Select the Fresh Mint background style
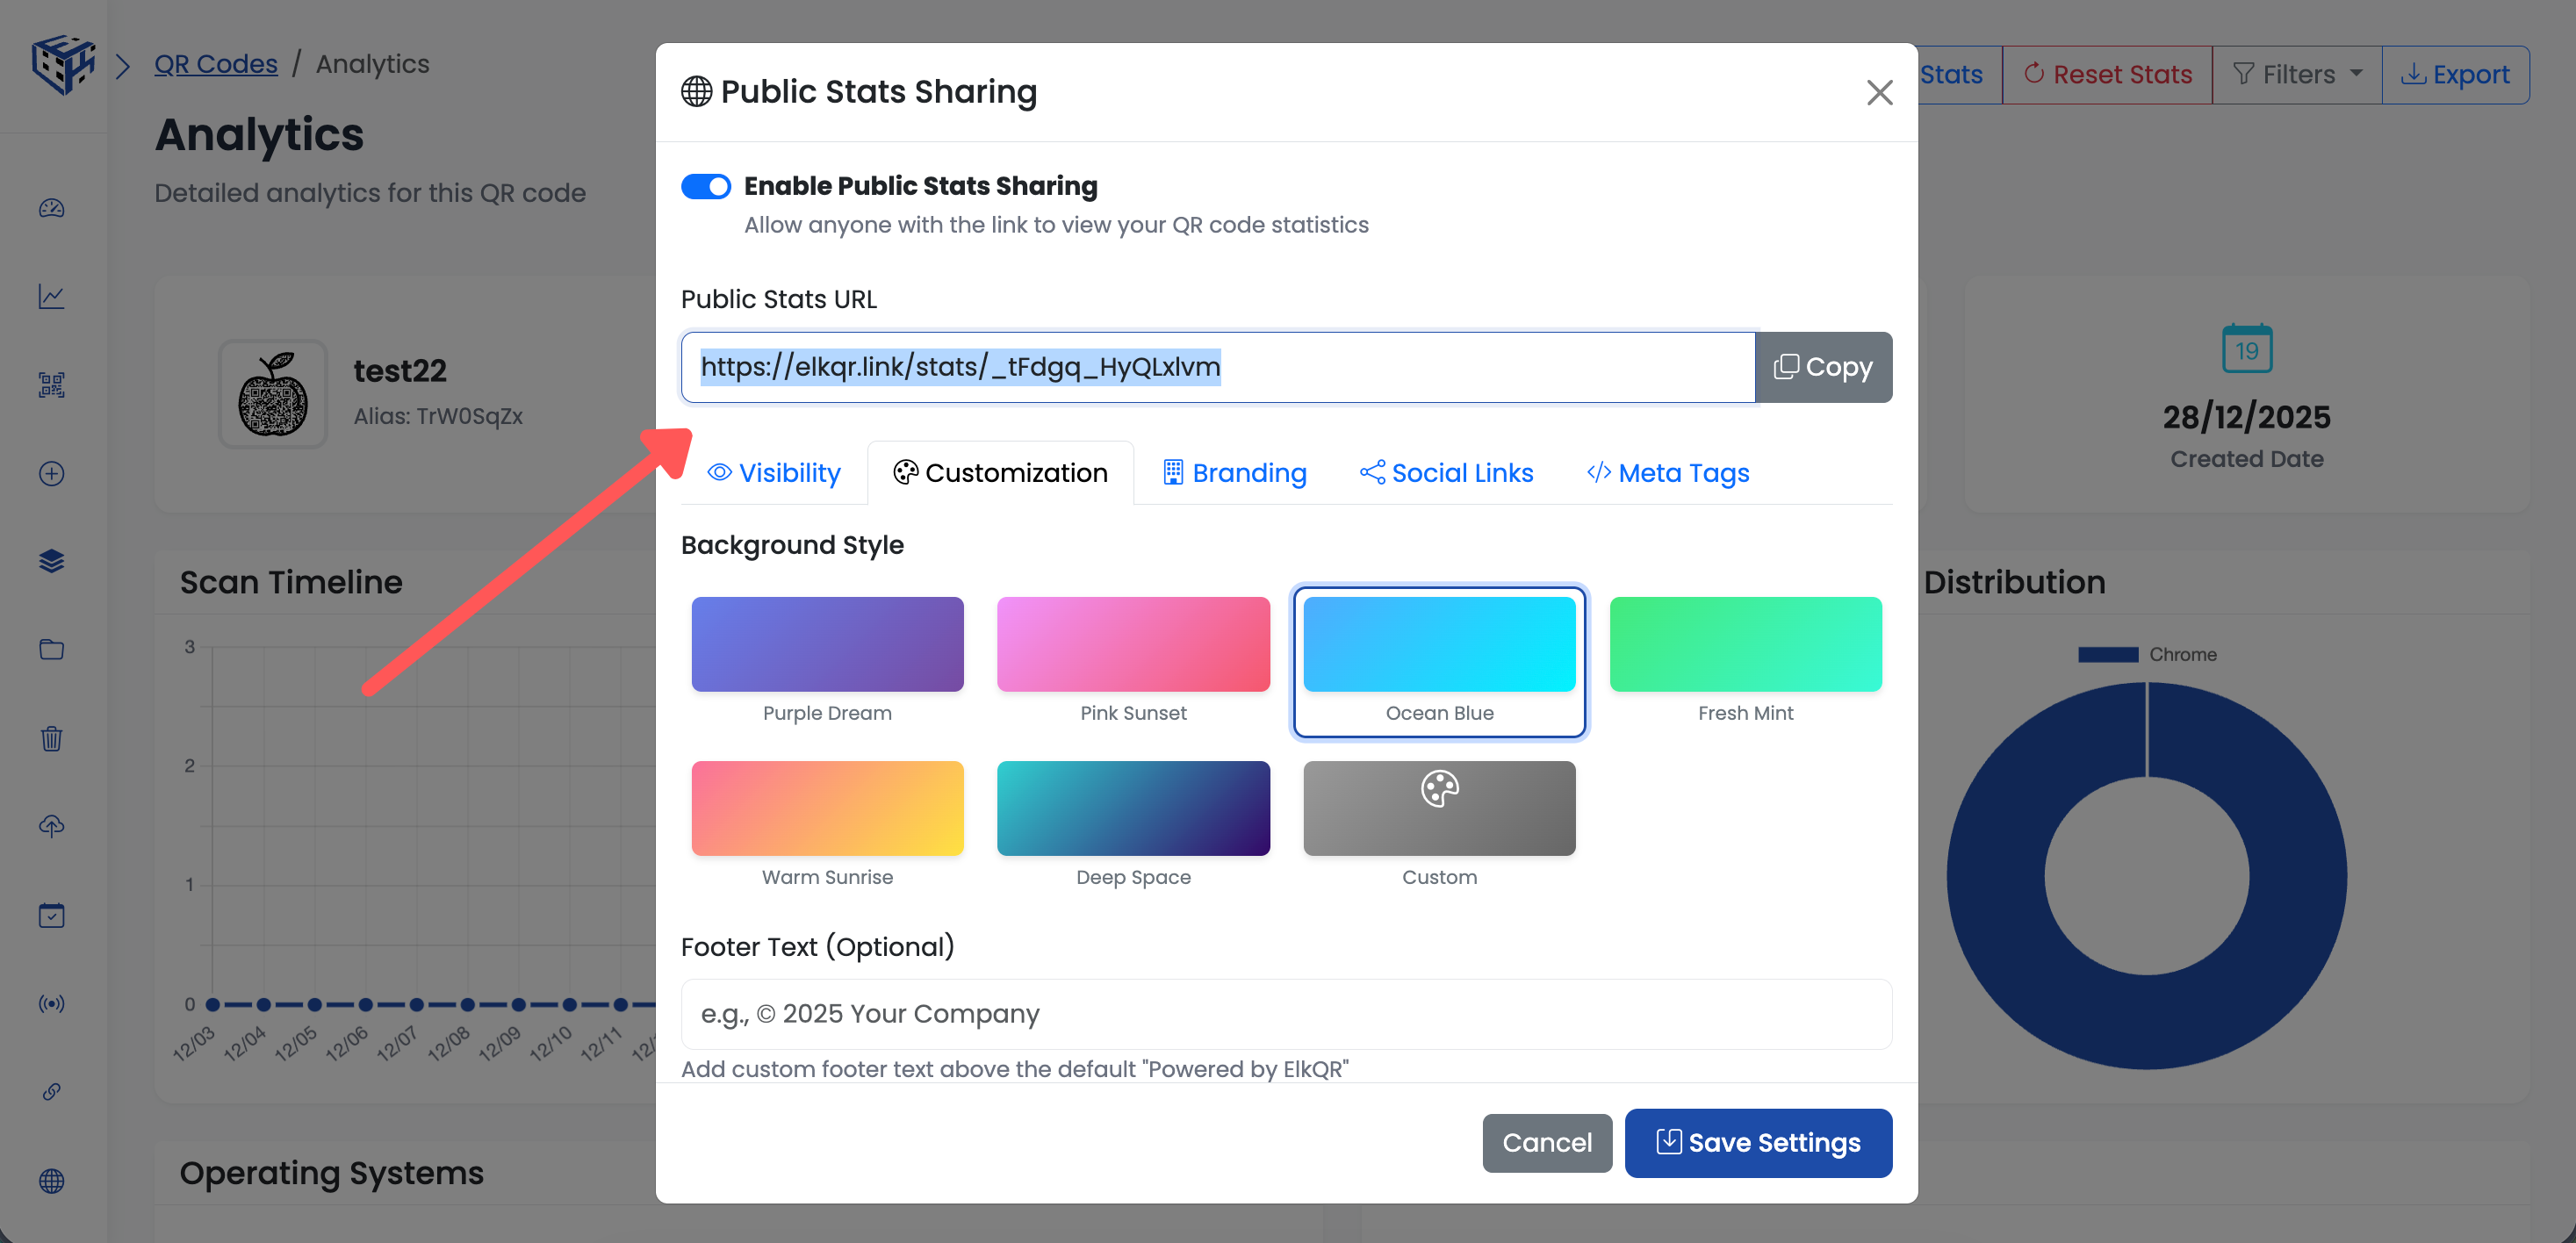This screenshot has width=2576, height=1243. pyautogui.click(x=1745, y=644)
